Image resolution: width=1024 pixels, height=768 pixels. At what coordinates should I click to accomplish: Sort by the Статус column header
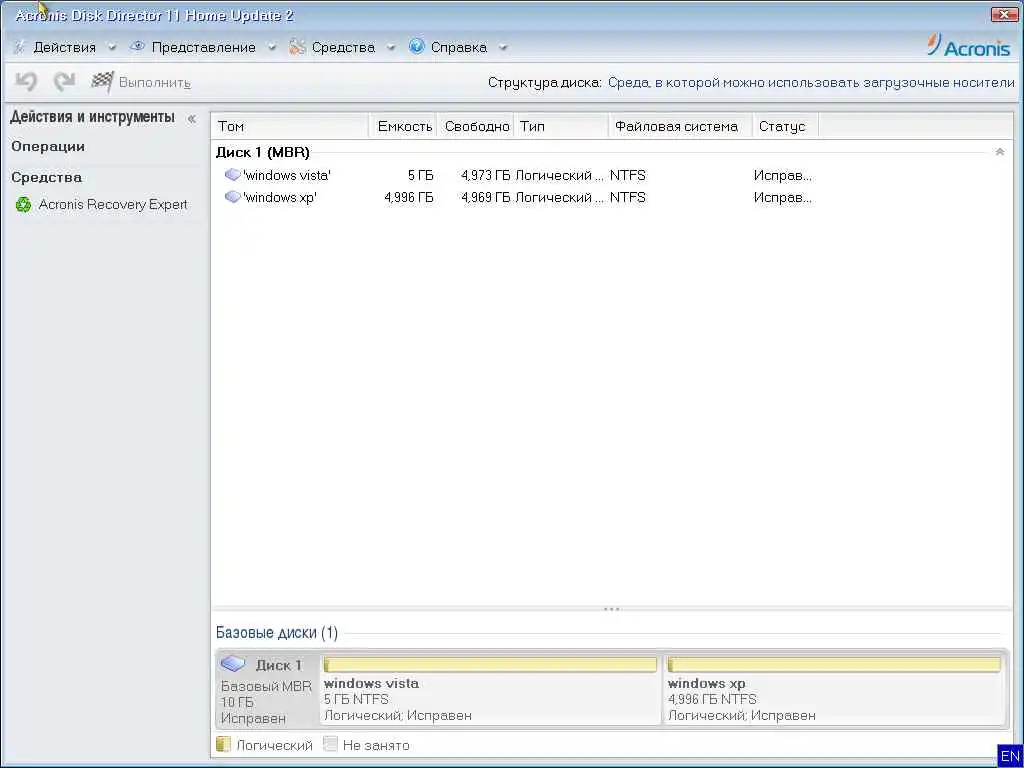pyautogui.click(x=786, y=126)
